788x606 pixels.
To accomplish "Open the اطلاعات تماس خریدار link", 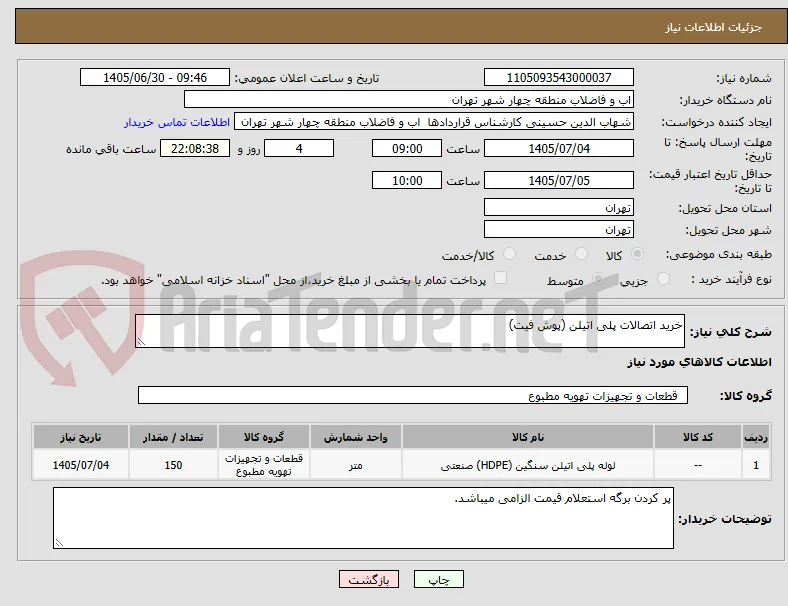I will (177, 122).
